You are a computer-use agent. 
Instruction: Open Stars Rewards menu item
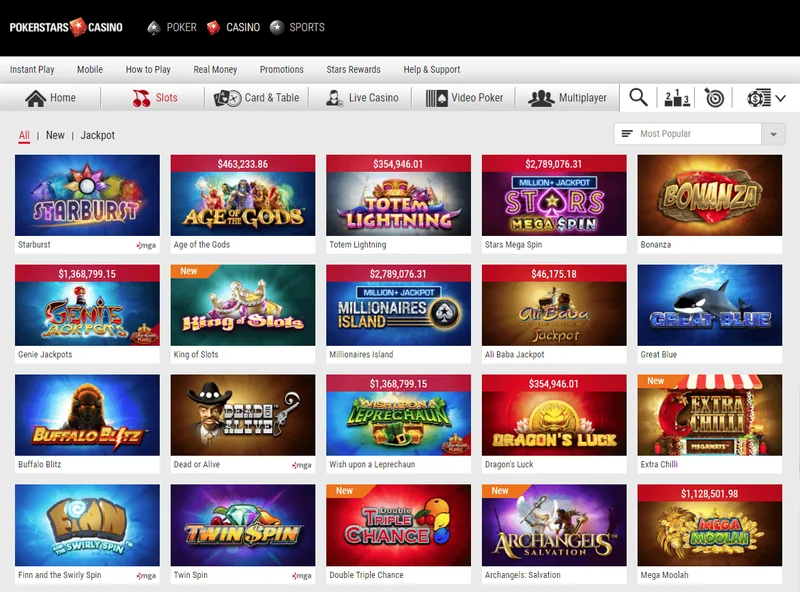354,69
